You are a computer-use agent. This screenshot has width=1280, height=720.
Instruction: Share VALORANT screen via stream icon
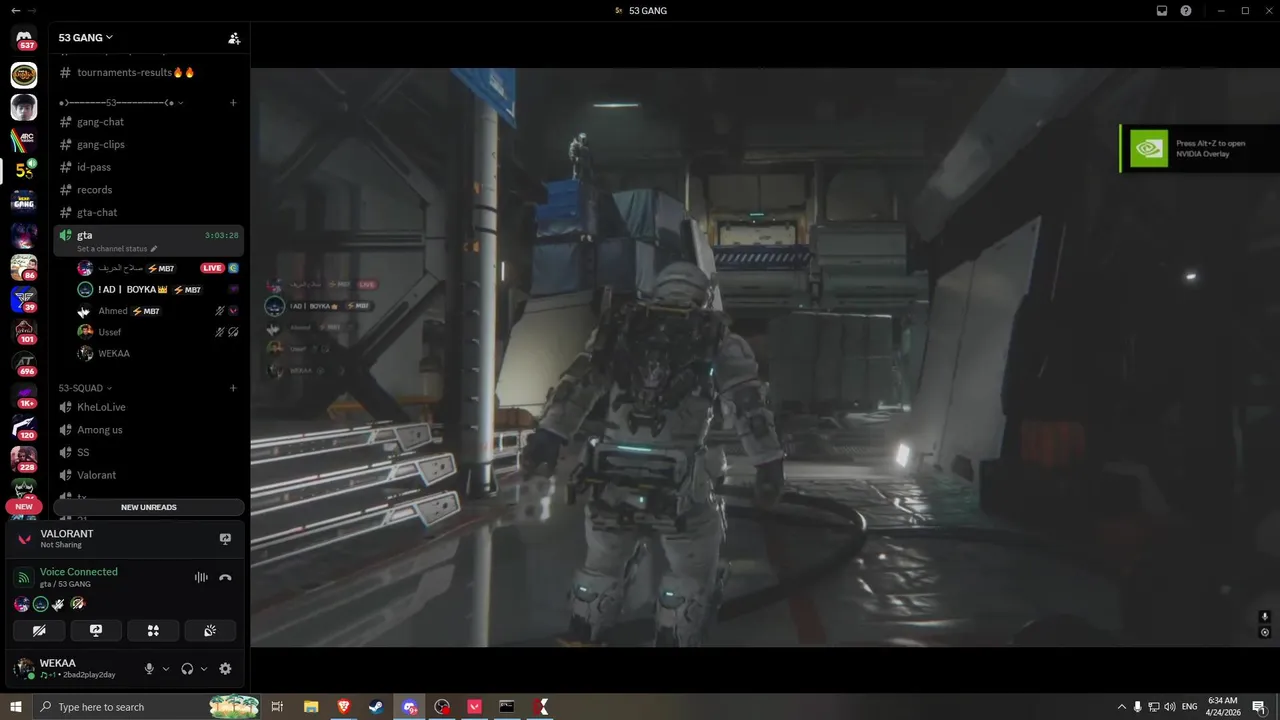(225, 539)
